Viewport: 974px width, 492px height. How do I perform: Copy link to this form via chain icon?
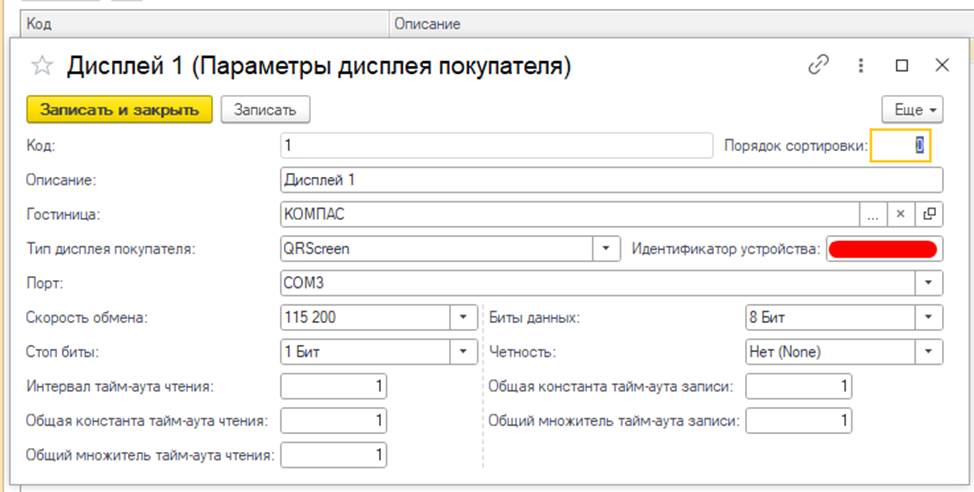pos(819,65)
